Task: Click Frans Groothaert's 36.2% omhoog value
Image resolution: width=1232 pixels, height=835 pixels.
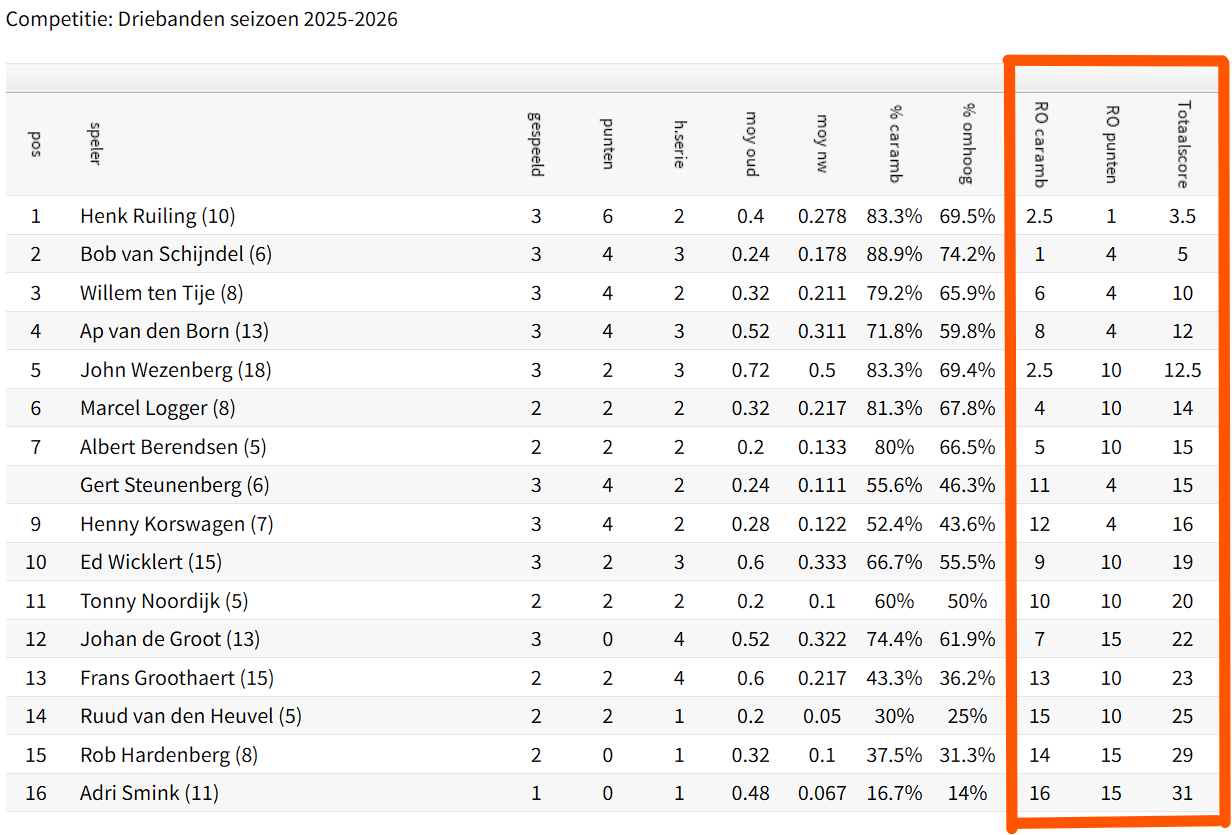Action: (967, 678)
